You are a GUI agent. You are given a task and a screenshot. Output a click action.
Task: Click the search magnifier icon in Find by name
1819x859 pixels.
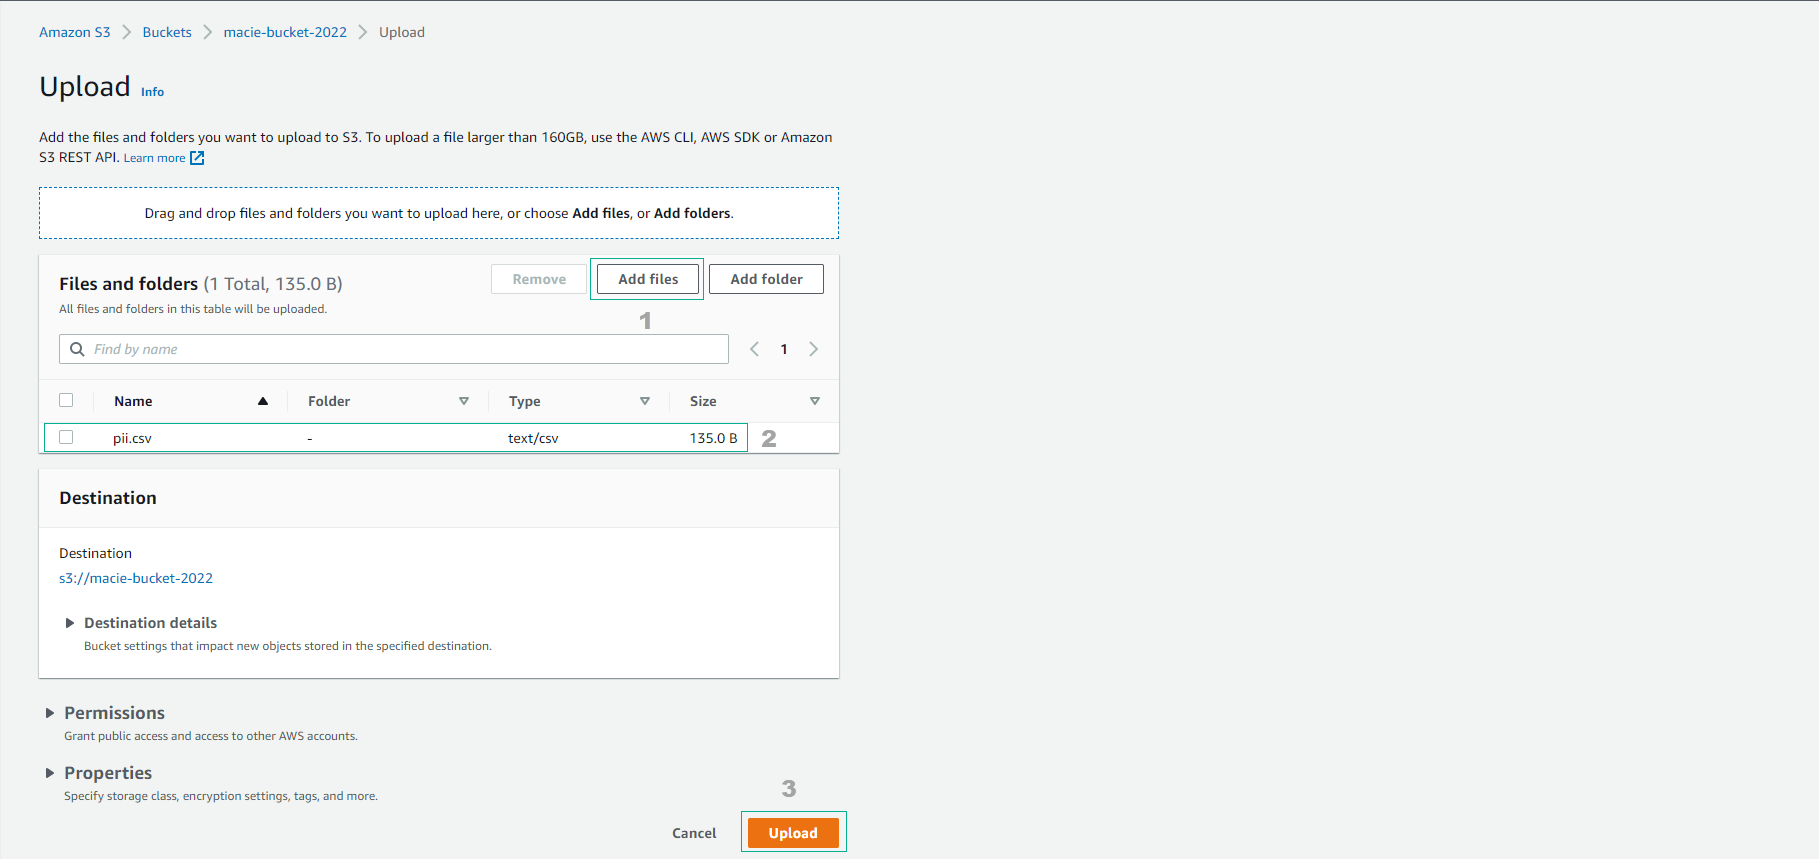pyautogui.click(x=77, y=349)
